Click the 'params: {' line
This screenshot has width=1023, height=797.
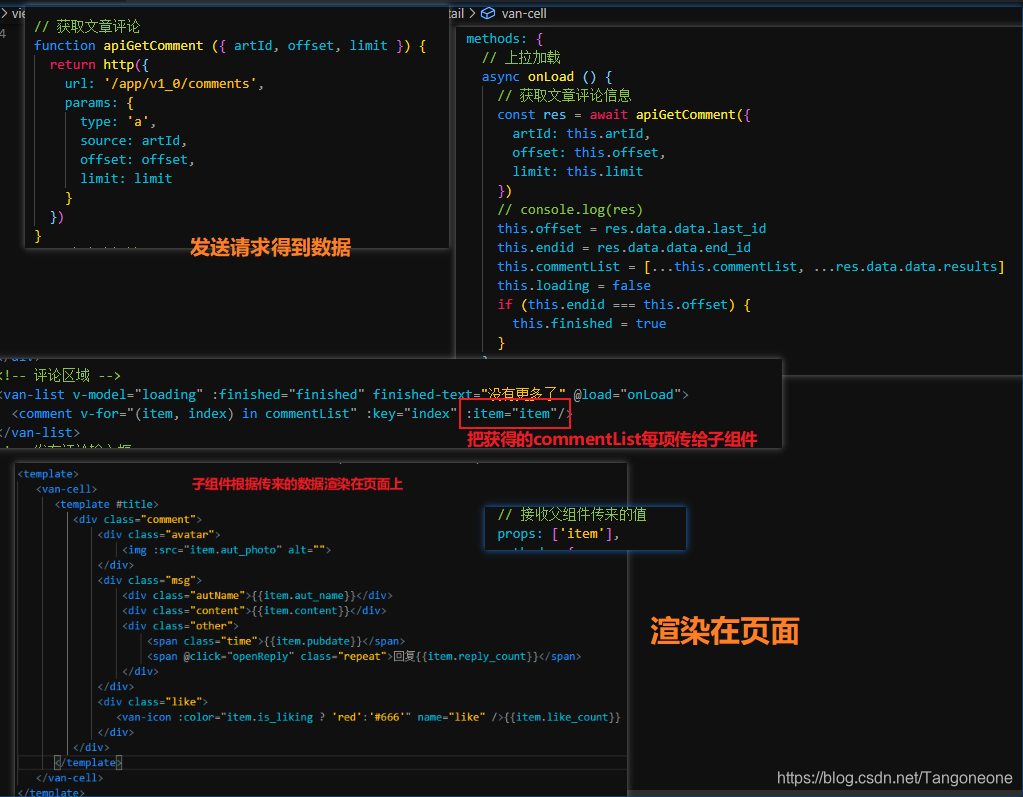99,102
